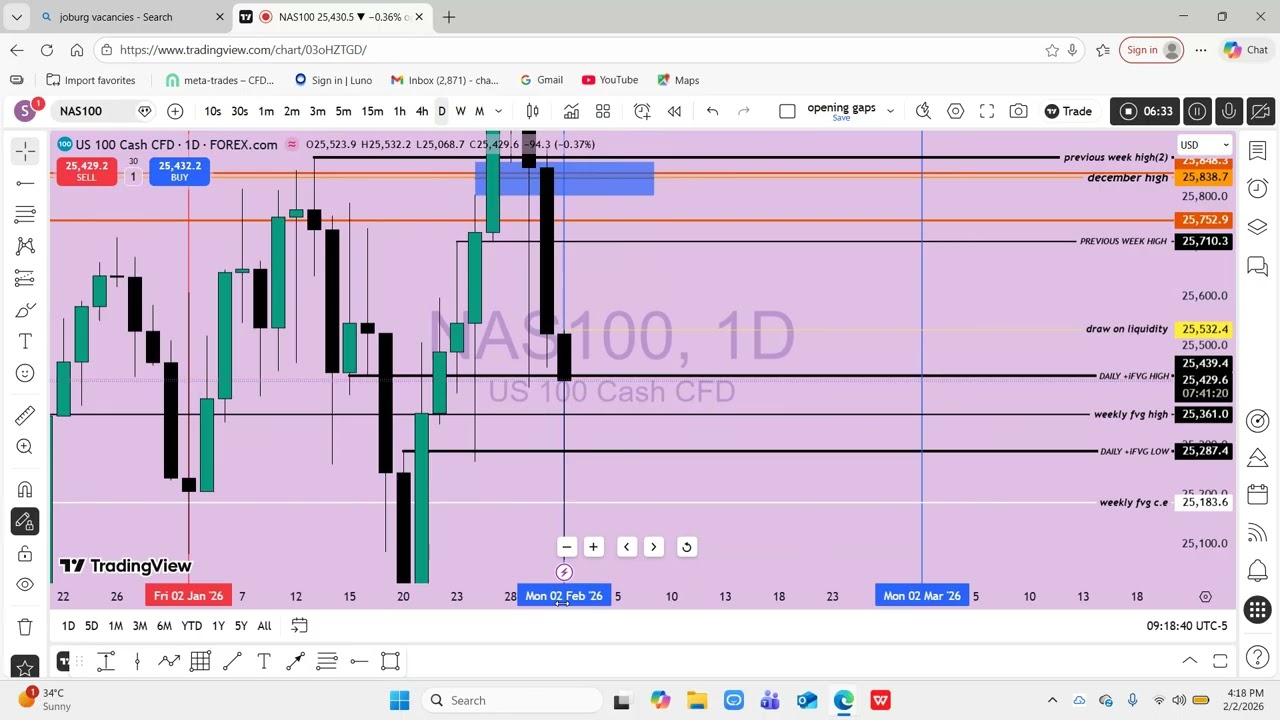1280x720 pixels.
Task: Select the brush drawing tool
Action: (25, 310)
